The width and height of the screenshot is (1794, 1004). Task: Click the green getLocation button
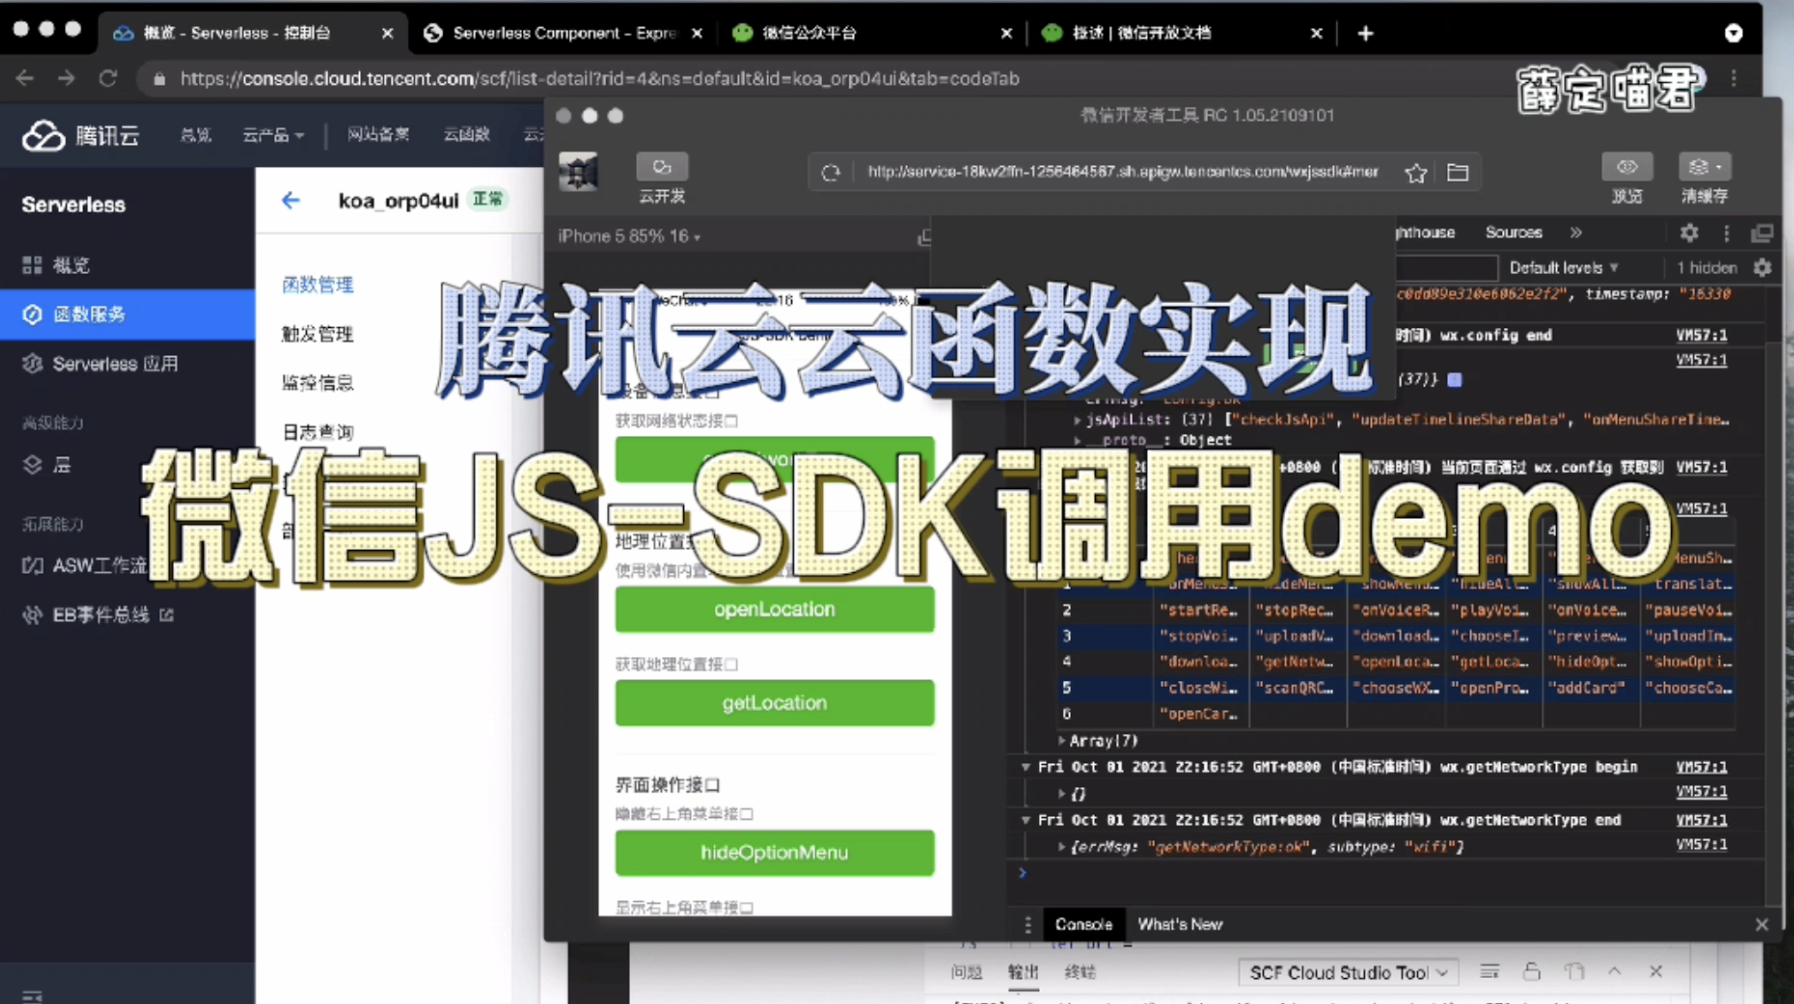[x=775, y=703]
